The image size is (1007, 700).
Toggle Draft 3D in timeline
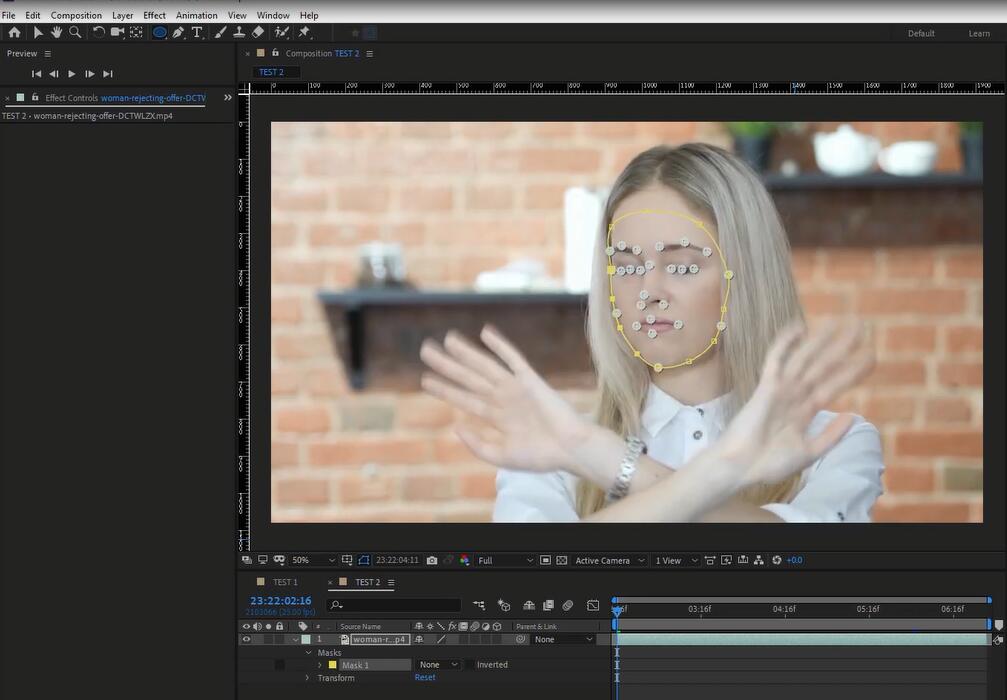click(x=504, y=605)
